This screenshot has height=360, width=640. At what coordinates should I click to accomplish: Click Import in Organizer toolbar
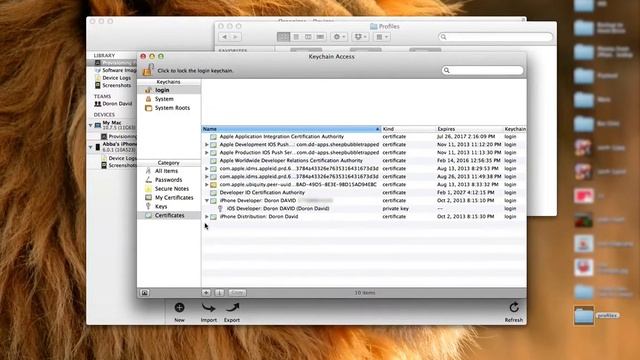[209, 312]
